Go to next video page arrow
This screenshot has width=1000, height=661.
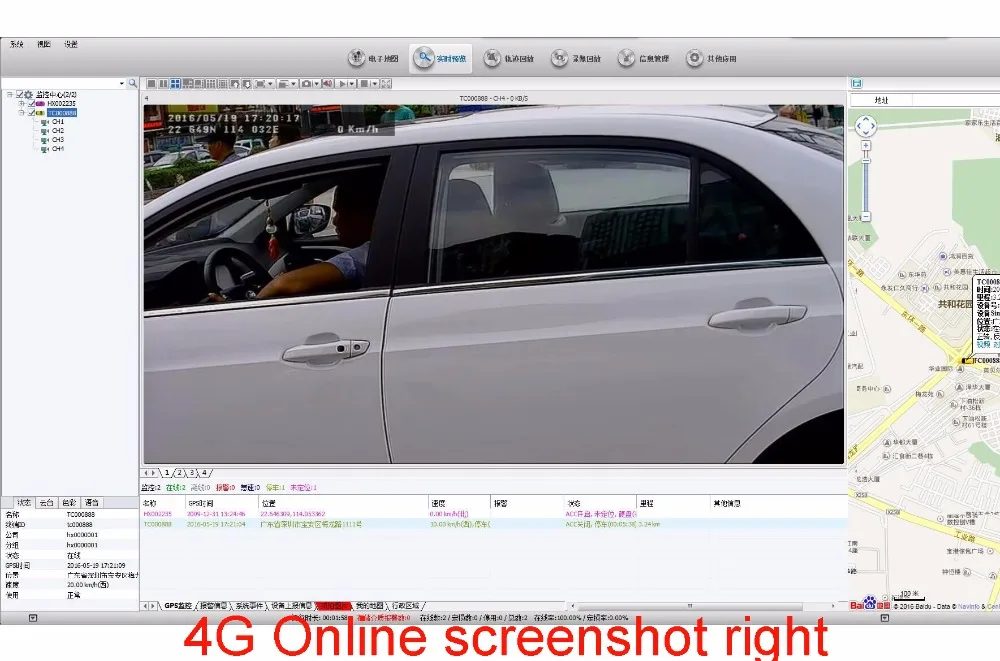click(x=247, y=84)
